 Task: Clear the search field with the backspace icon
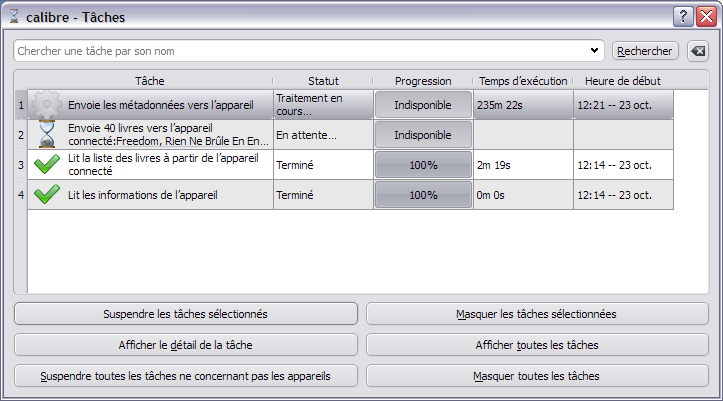pyautogui.click(x=698, y=50)
